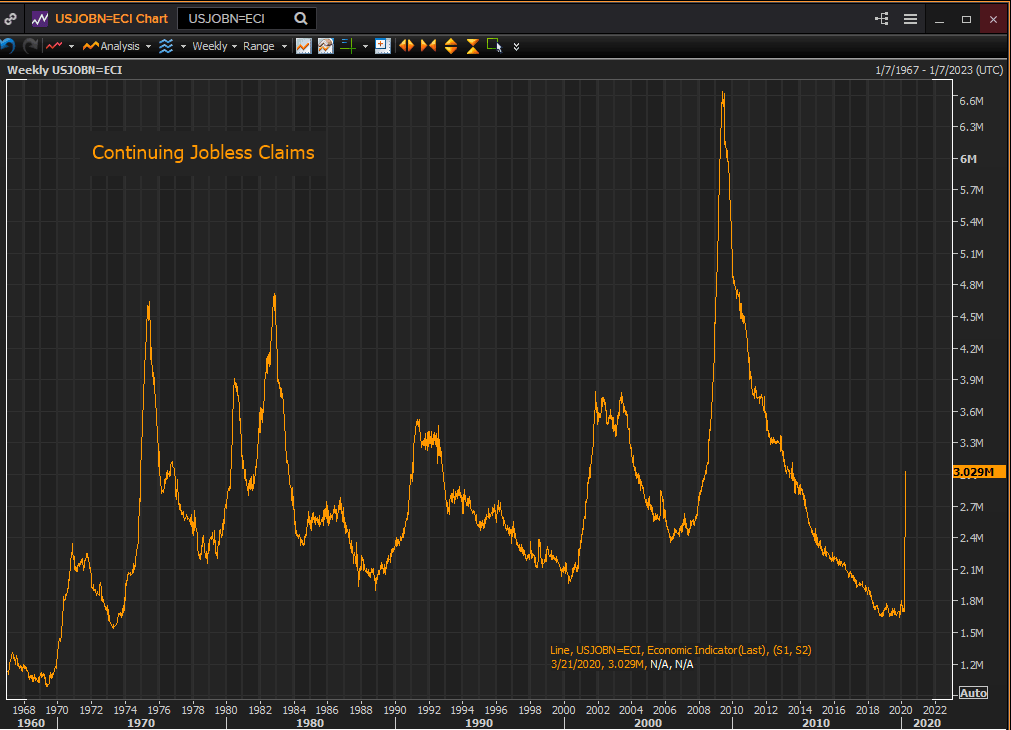The width and height of the screenshot is (1011, 730).
Task: Show more toolbar items chevron
Action: coord(516,46)
